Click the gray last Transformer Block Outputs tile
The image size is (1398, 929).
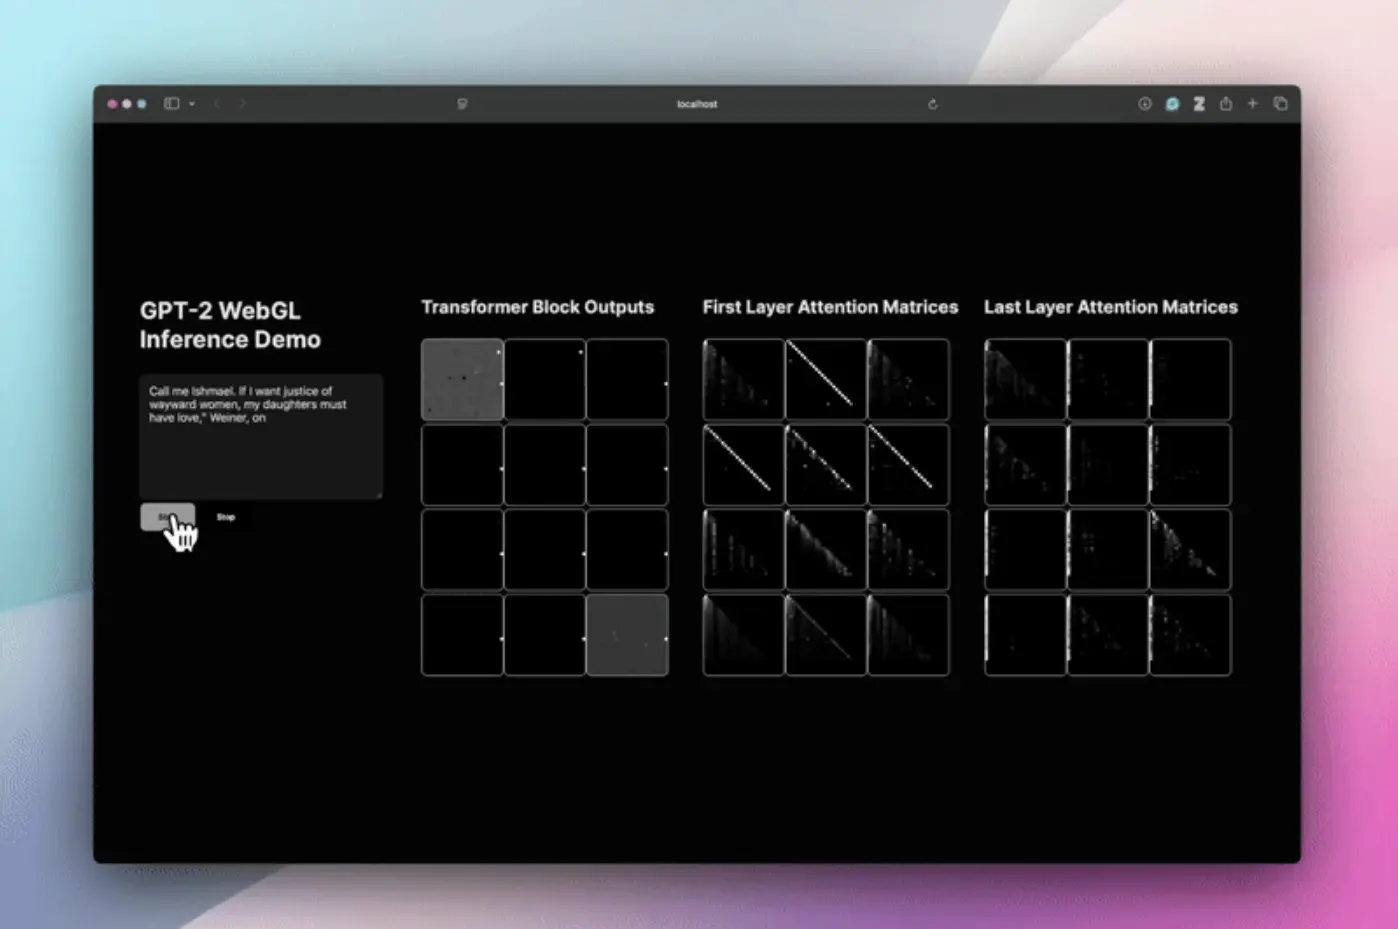627,635
